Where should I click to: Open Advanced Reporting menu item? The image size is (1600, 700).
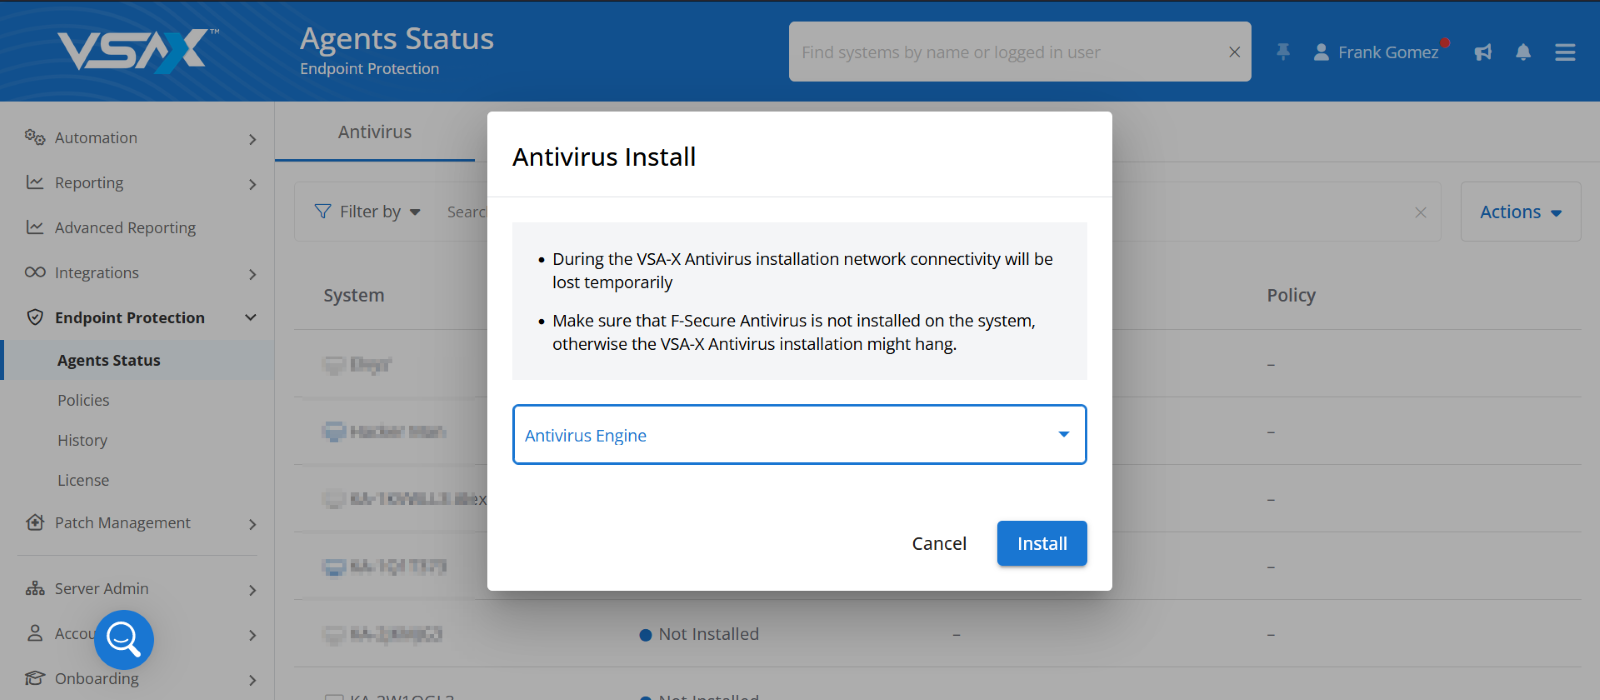pyautogui.click(x=125, y=227)
